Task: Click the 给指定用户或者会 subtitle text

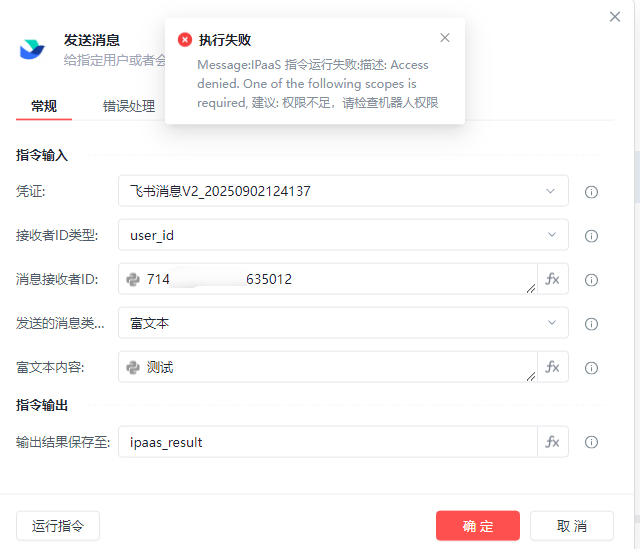Action: click(x=115, y=60)
